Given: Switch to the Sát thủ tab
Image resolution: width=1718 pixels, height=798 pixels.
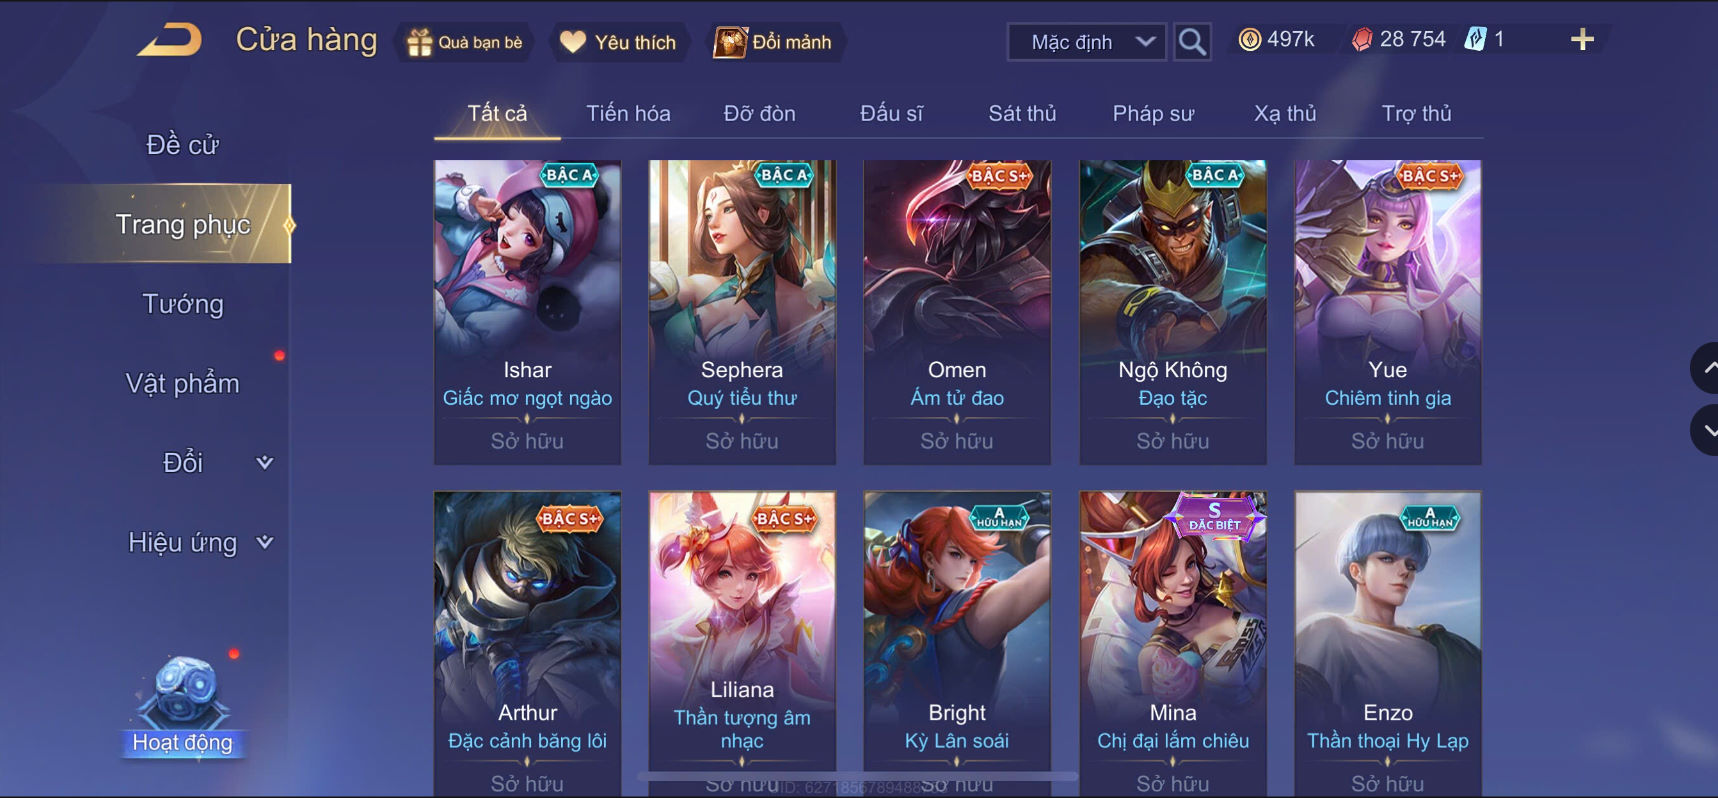Looking at the screenshot, I should point(1022,113).
